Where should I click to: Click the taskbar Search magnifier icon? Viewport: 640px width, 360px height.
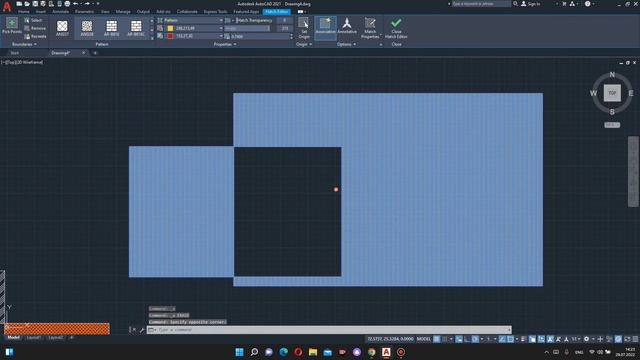point(254,352)
